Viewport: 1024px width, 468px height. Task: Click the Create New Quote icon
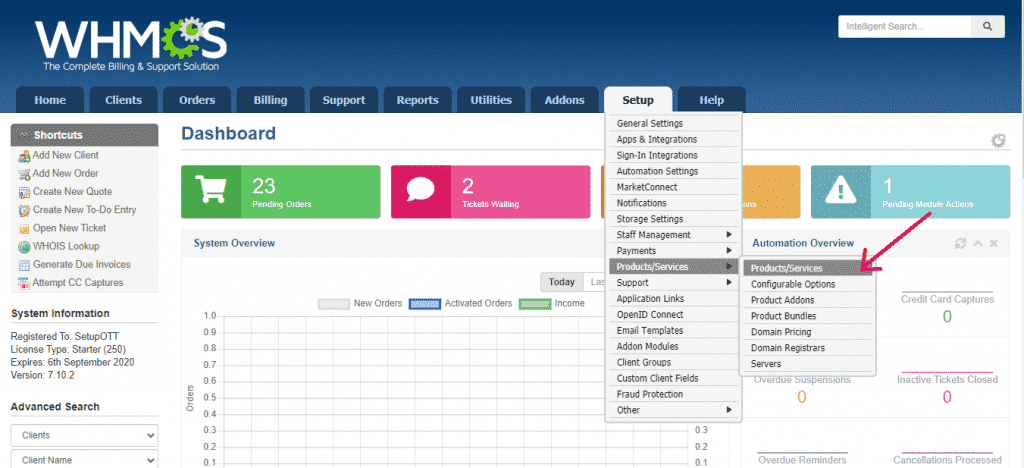click(x=24, y=193)
